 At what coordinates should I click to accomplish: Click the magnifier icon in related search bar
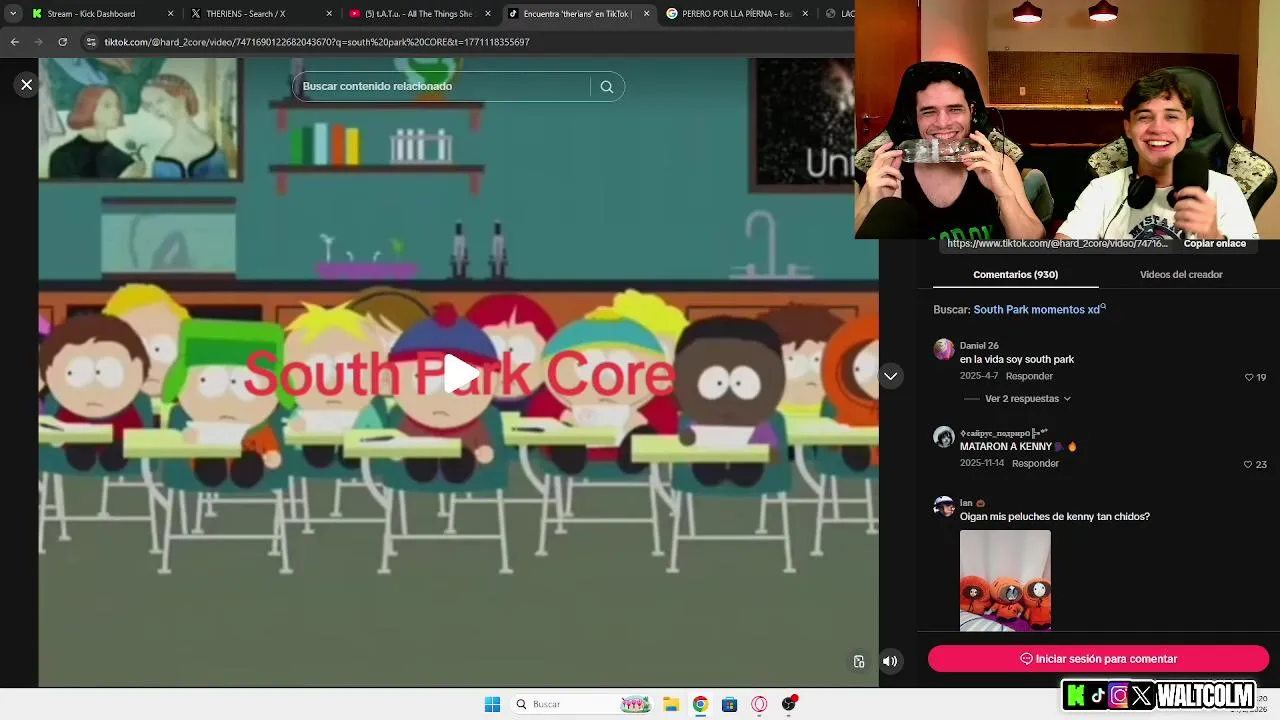point(606,86)
